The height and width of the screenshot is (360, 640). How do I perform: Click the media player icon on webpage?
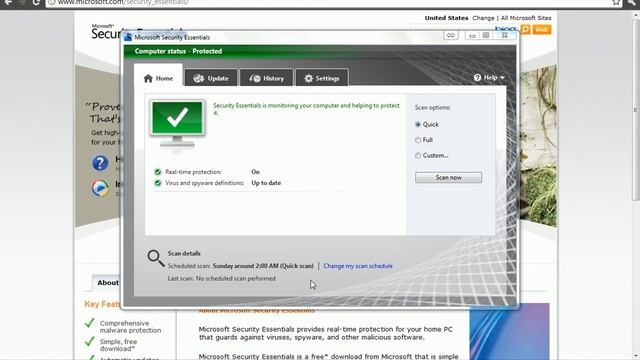pos(100,188)
